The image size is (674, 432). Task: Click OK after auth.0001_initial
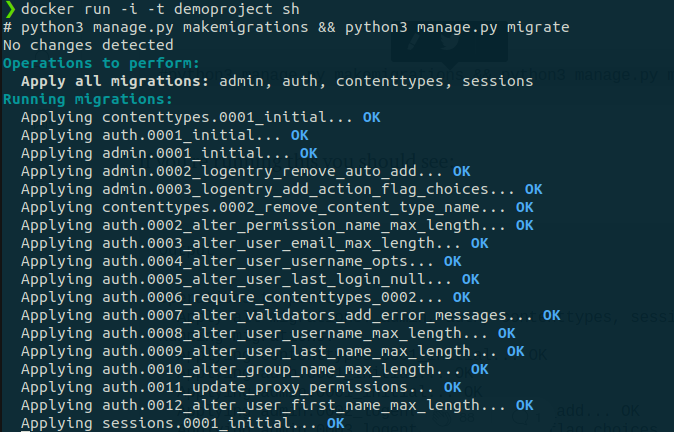tap(300, 135)
